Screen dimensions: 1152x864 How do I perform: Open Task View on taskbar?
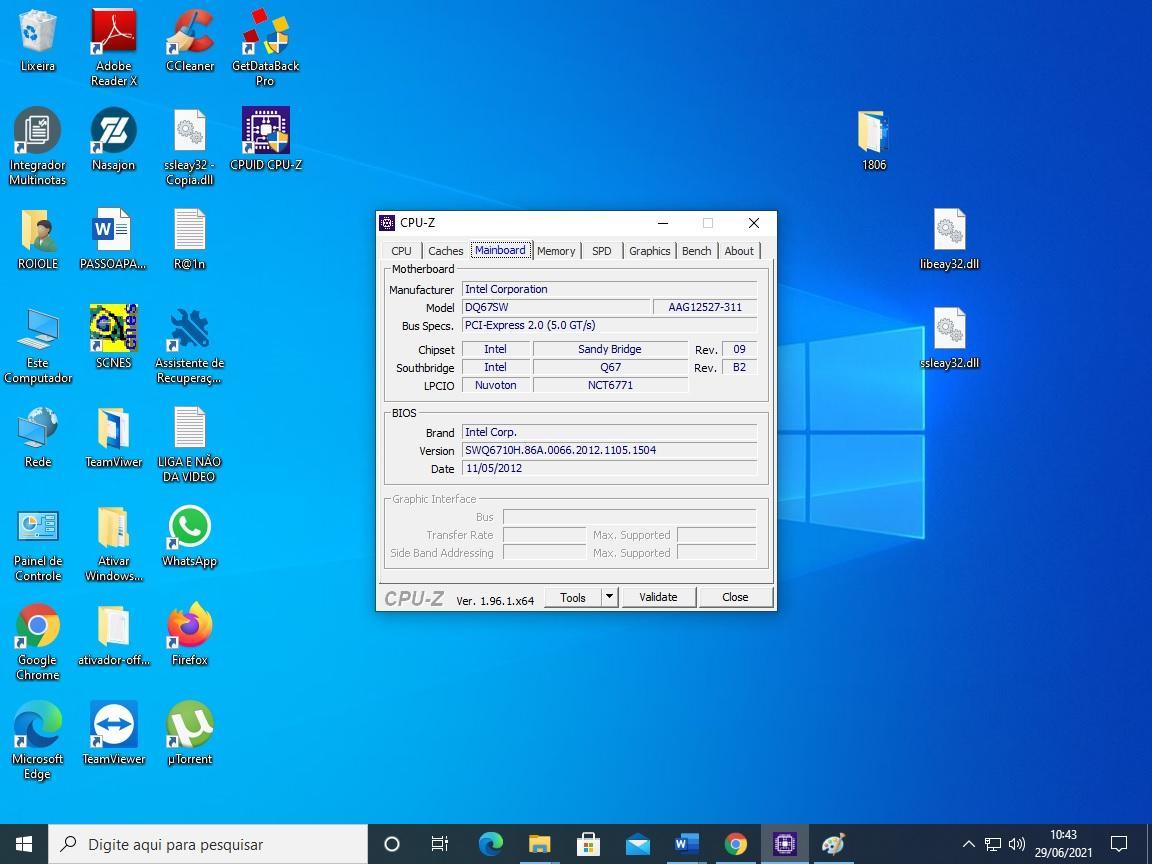point(439,844)
